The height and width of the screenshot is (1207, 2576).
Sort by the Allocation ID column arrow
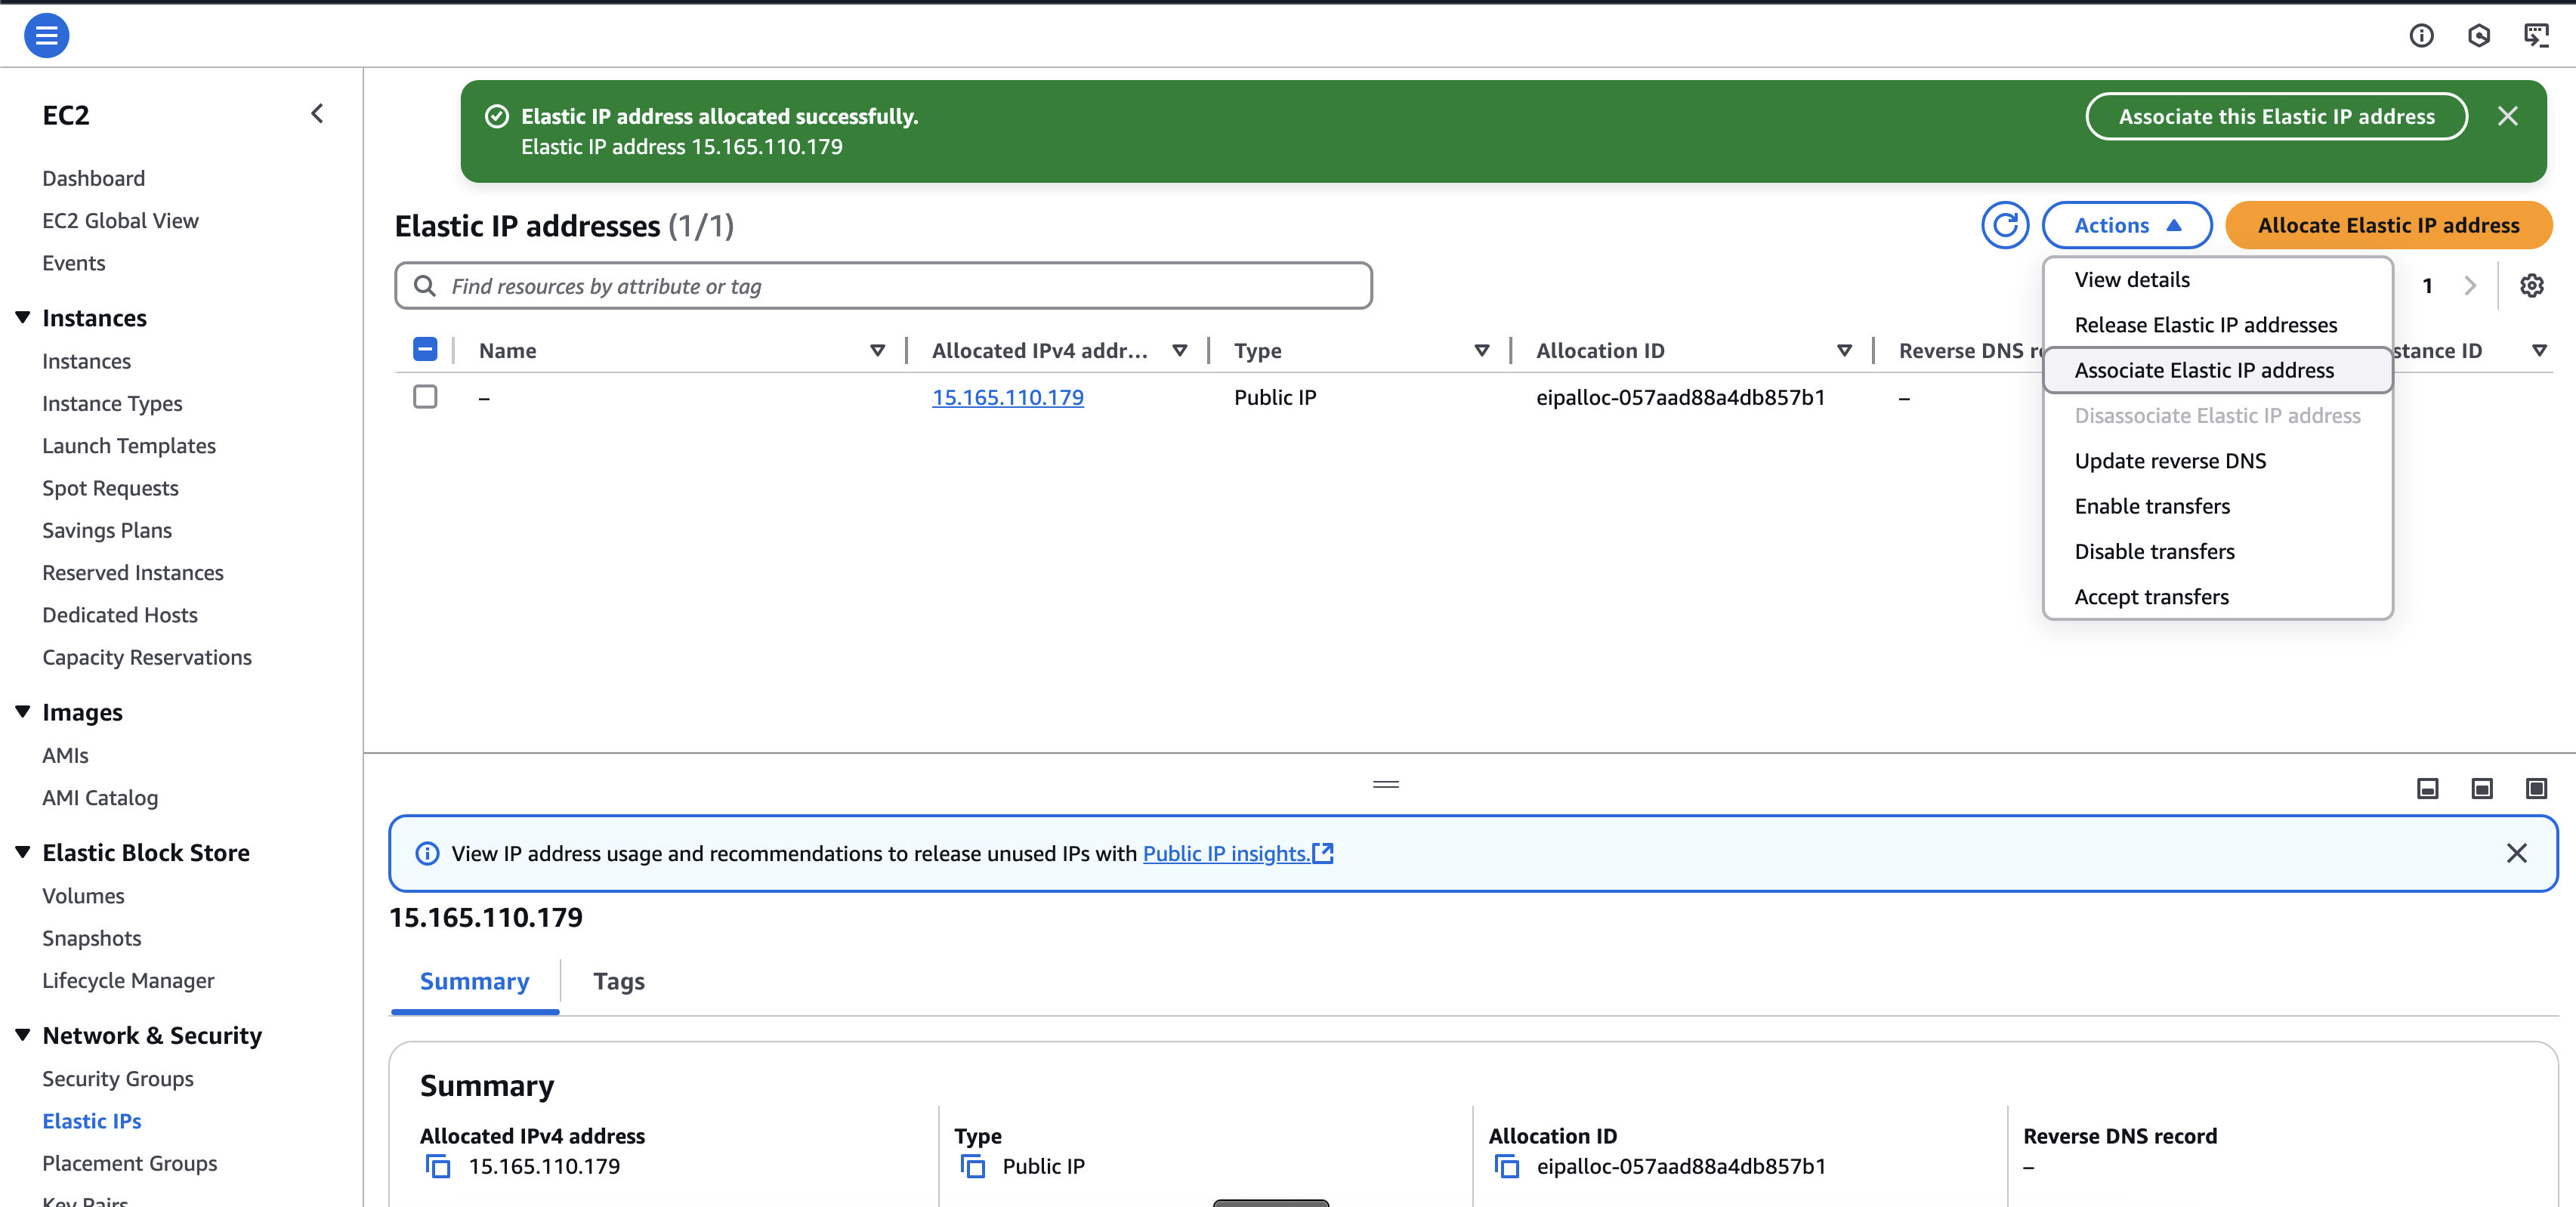tap(1844, 351)
